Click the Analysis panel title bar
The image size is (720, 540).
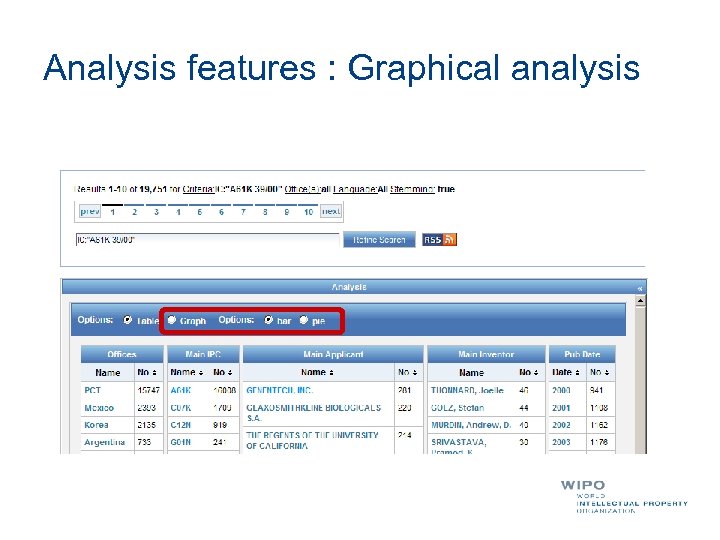click(354, 287)
